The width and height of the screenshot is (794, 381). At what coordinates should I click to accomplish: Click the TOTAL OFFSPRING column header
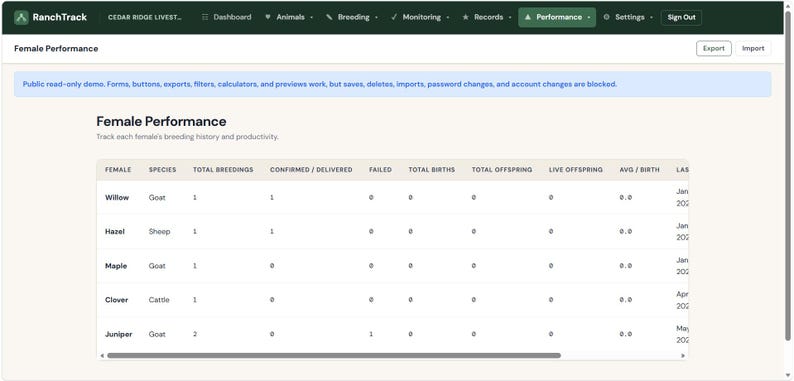(502, 170)
